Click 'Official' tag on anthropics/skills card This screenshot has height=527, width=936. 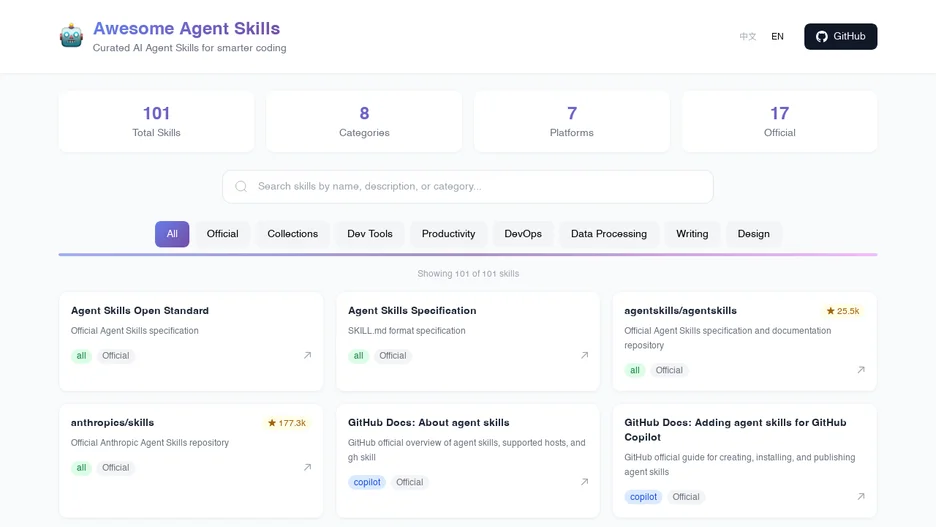115,468
